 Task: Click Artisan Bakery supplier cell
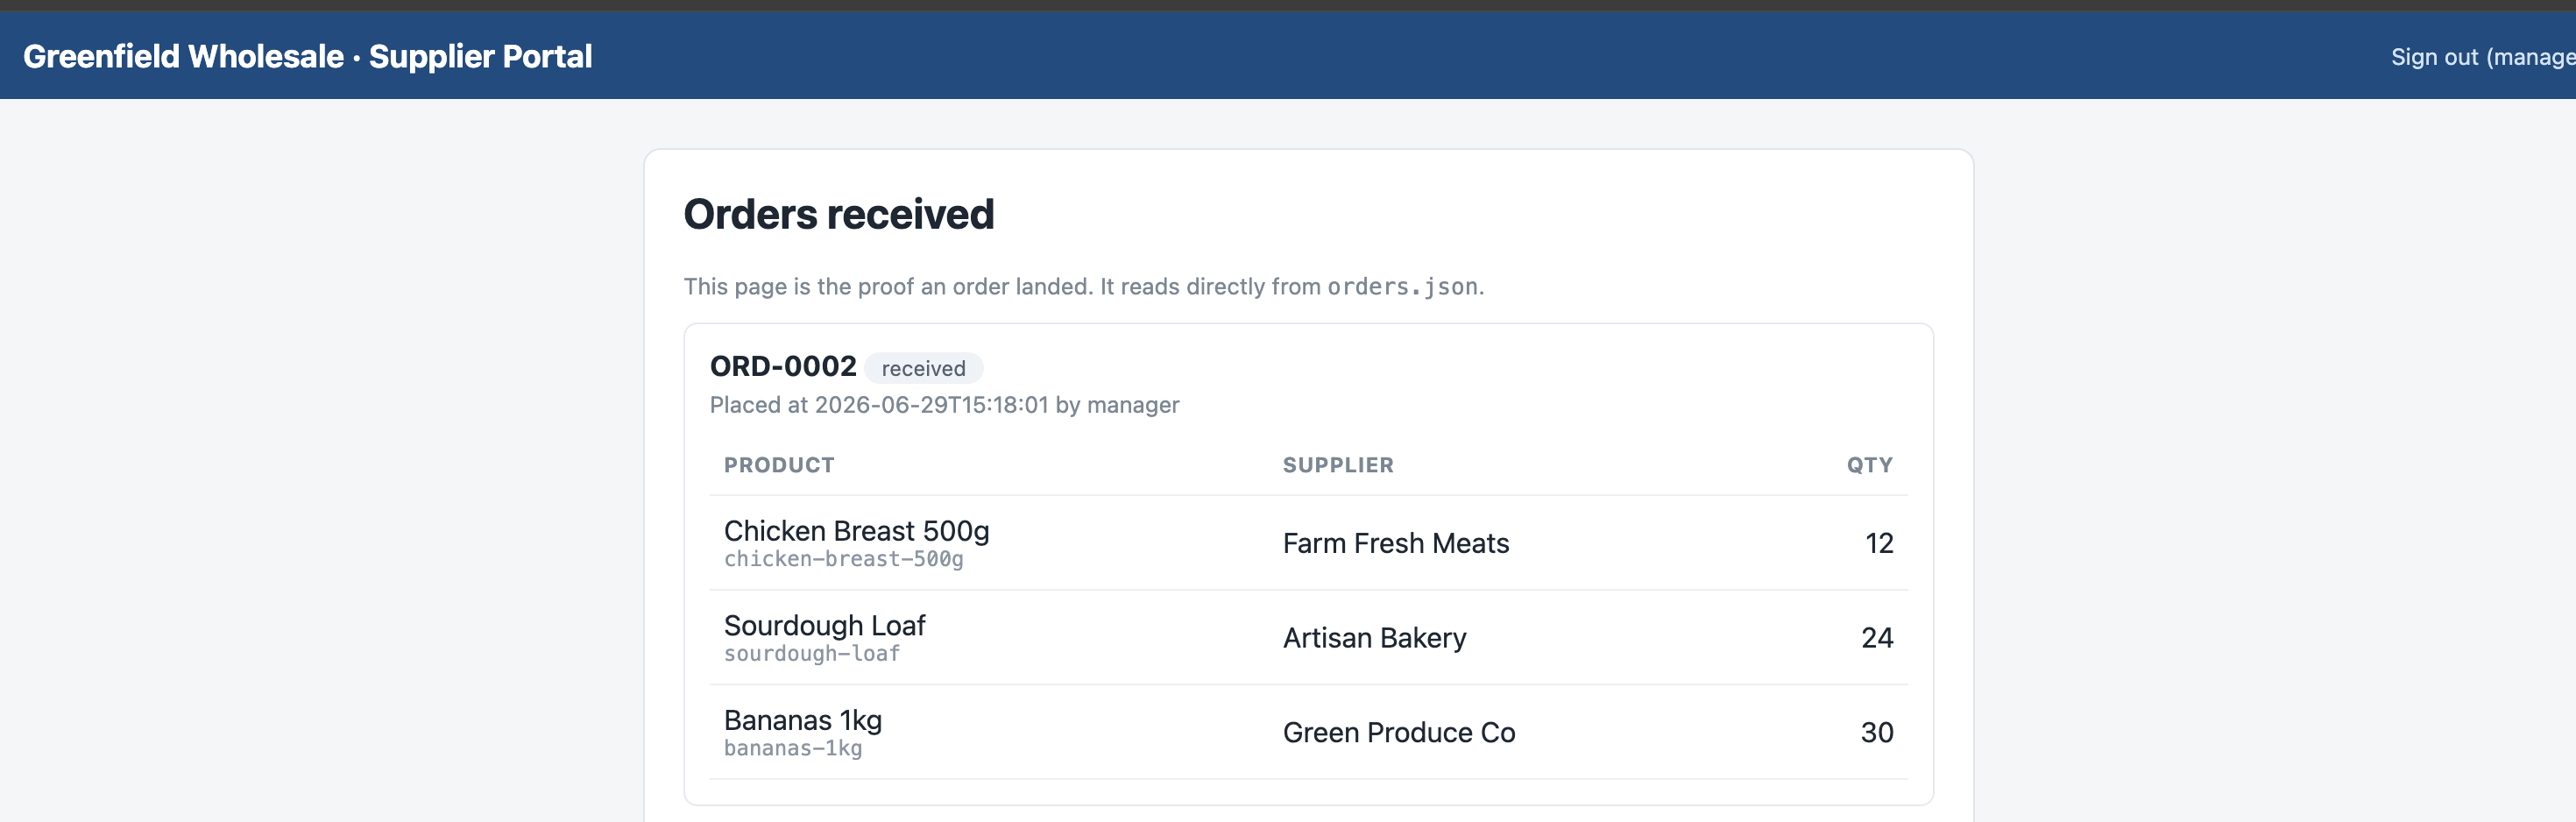(1374, 638)
